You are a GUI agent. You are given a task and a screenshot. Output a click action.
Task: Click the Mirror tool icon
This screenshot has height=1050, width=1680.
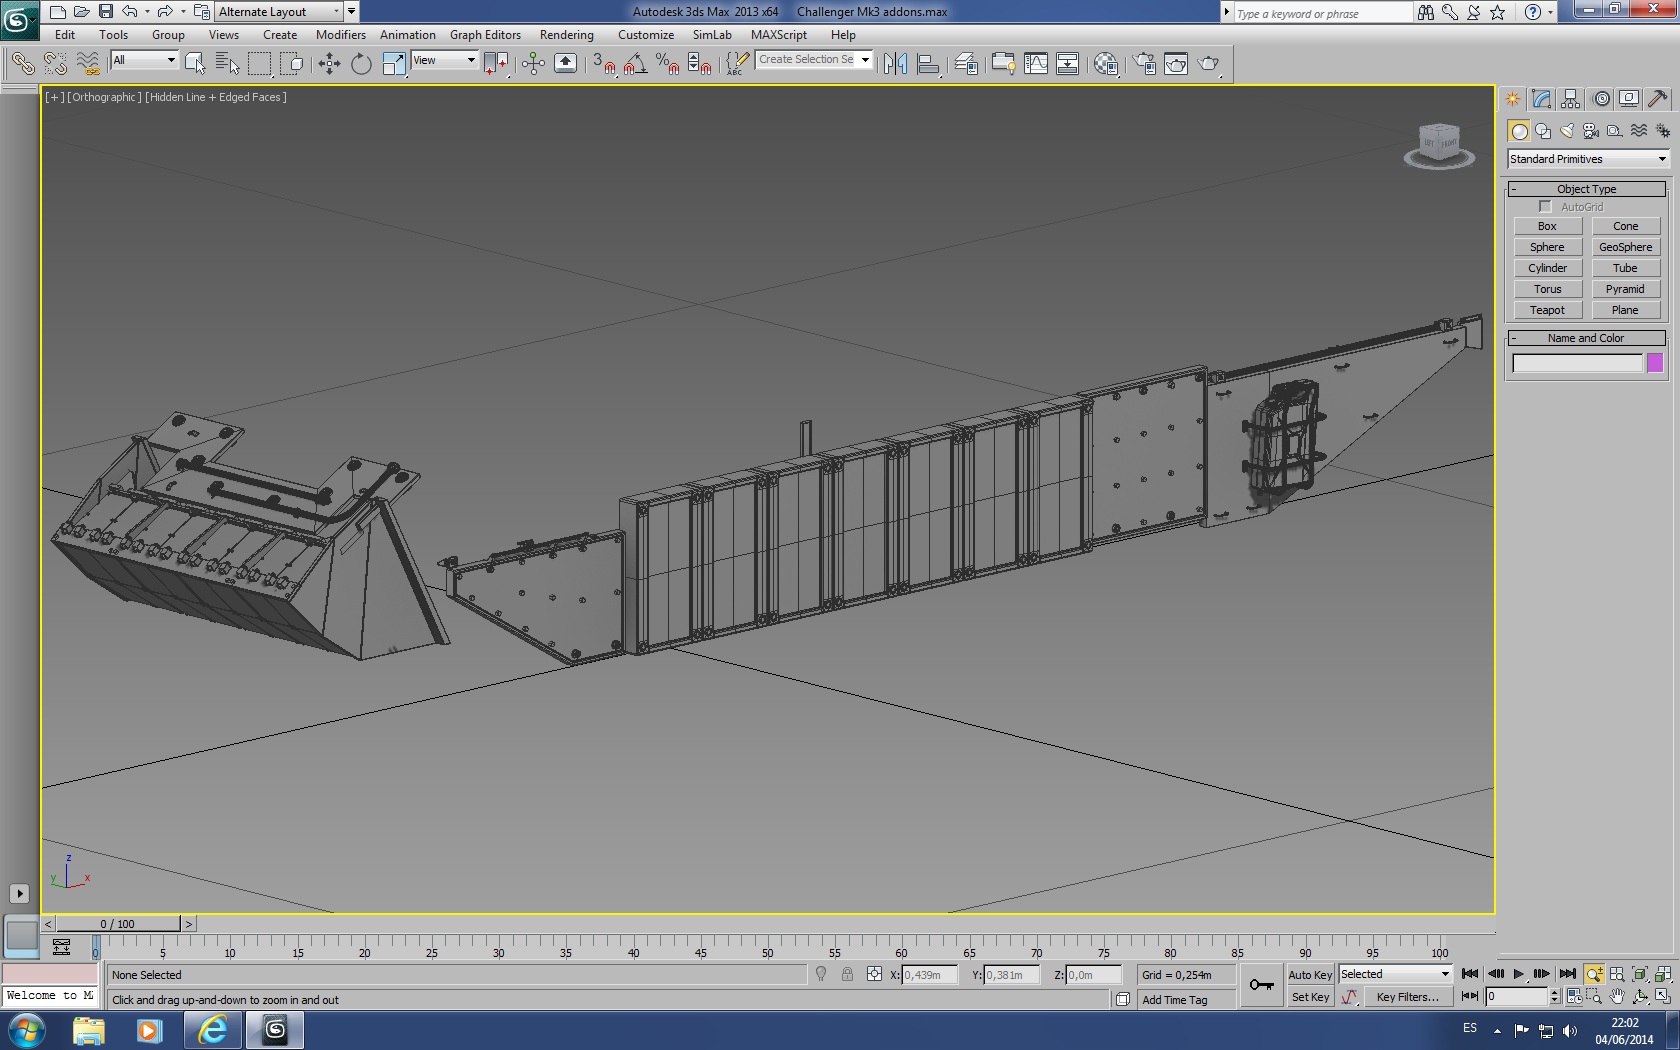point(895,64)
